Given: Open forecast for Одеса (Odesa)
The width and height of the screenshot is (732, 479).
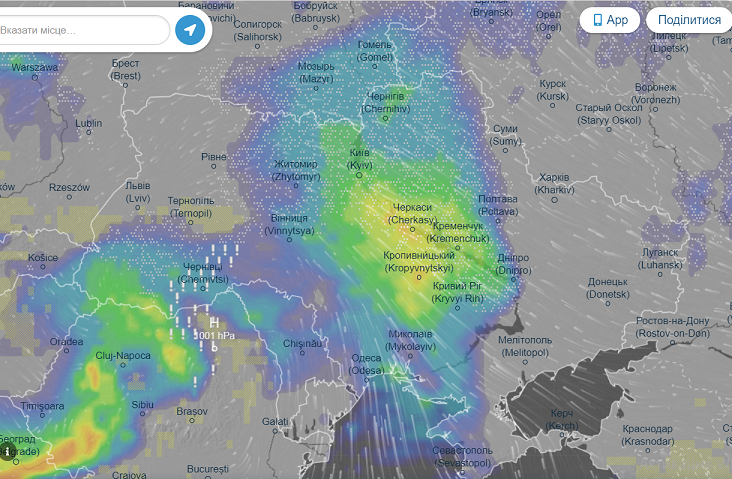Looking at the screenshot, I should [366, 364].
